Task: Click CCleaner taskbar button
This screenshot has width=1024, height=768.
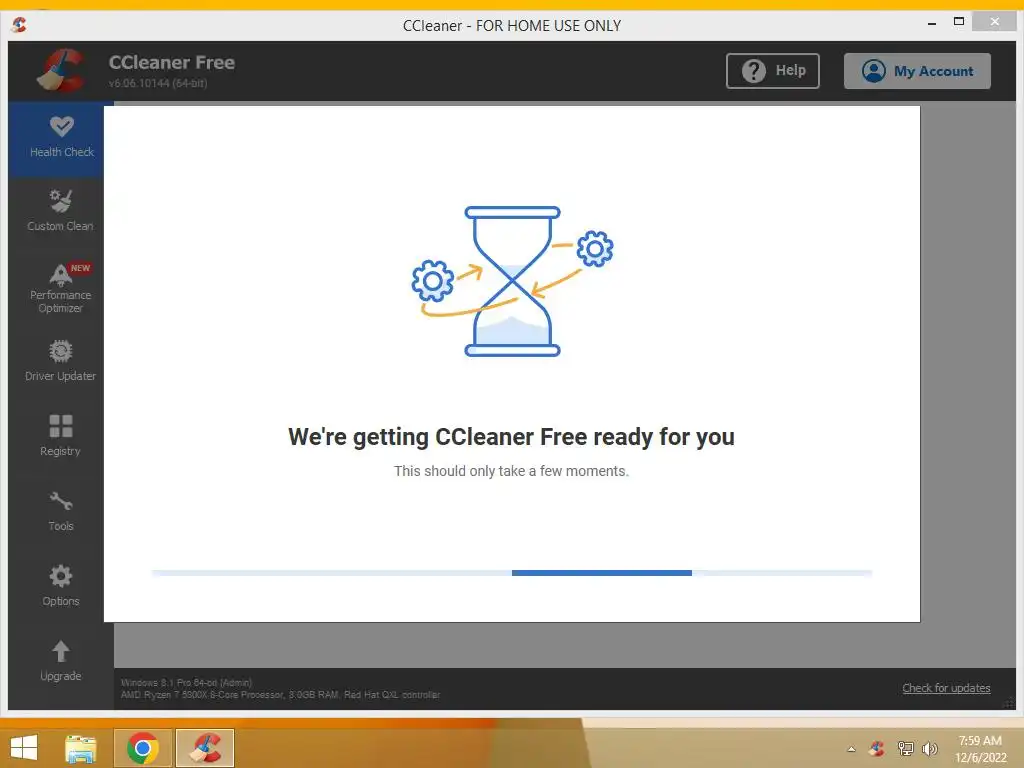Action: point(205,748)
